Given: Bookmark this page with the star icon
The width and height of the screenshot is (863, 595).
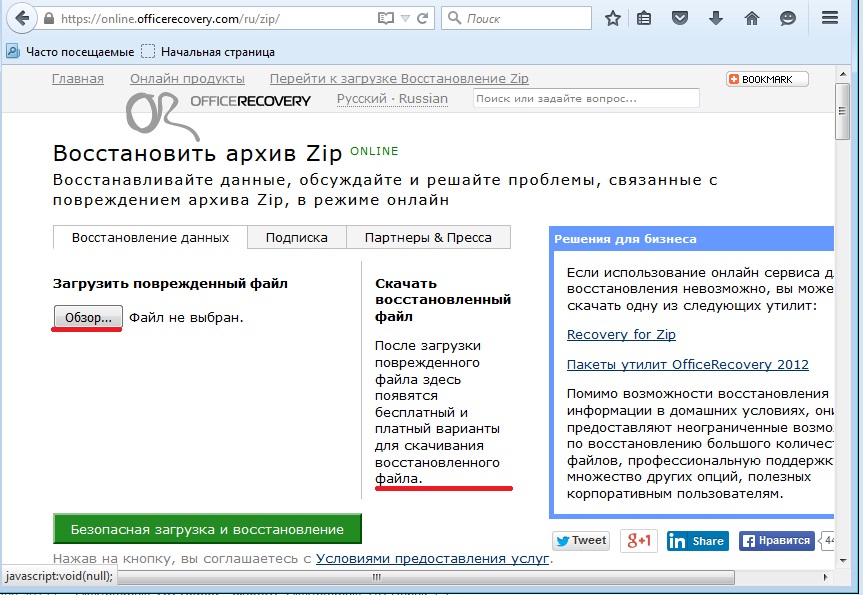Looking at the screenshot, I should click(x=613, y=18).
